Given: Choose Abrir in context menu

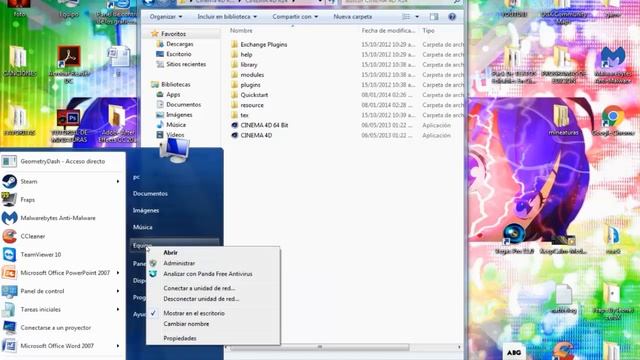Looking at the screenshot, I should [213, 253].
